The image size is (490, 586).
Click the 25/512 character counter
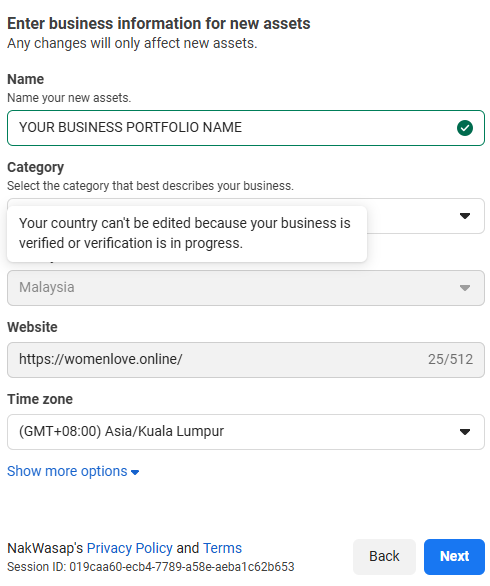(450, 360)
